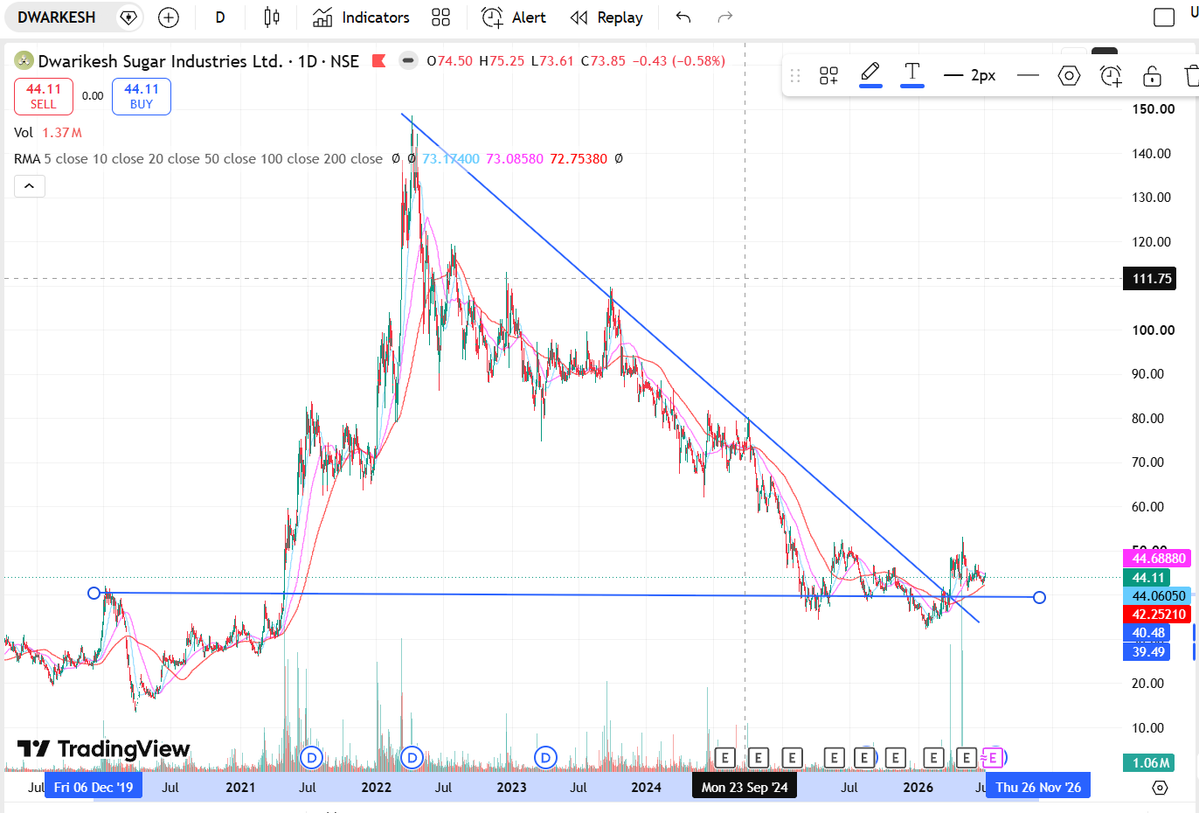Click the 44.11 current price label
Image resolution: width=1199 pixels, height=813 pixels.
point(1147,577)
